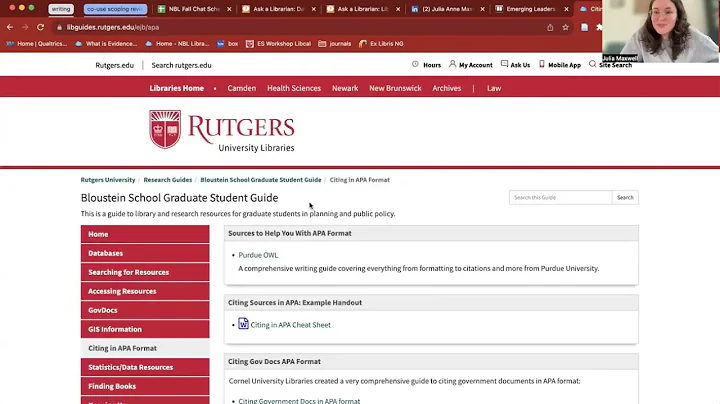
Task: Click the Word document icon beside Cheat Sheet
Action: pos(243,324)
